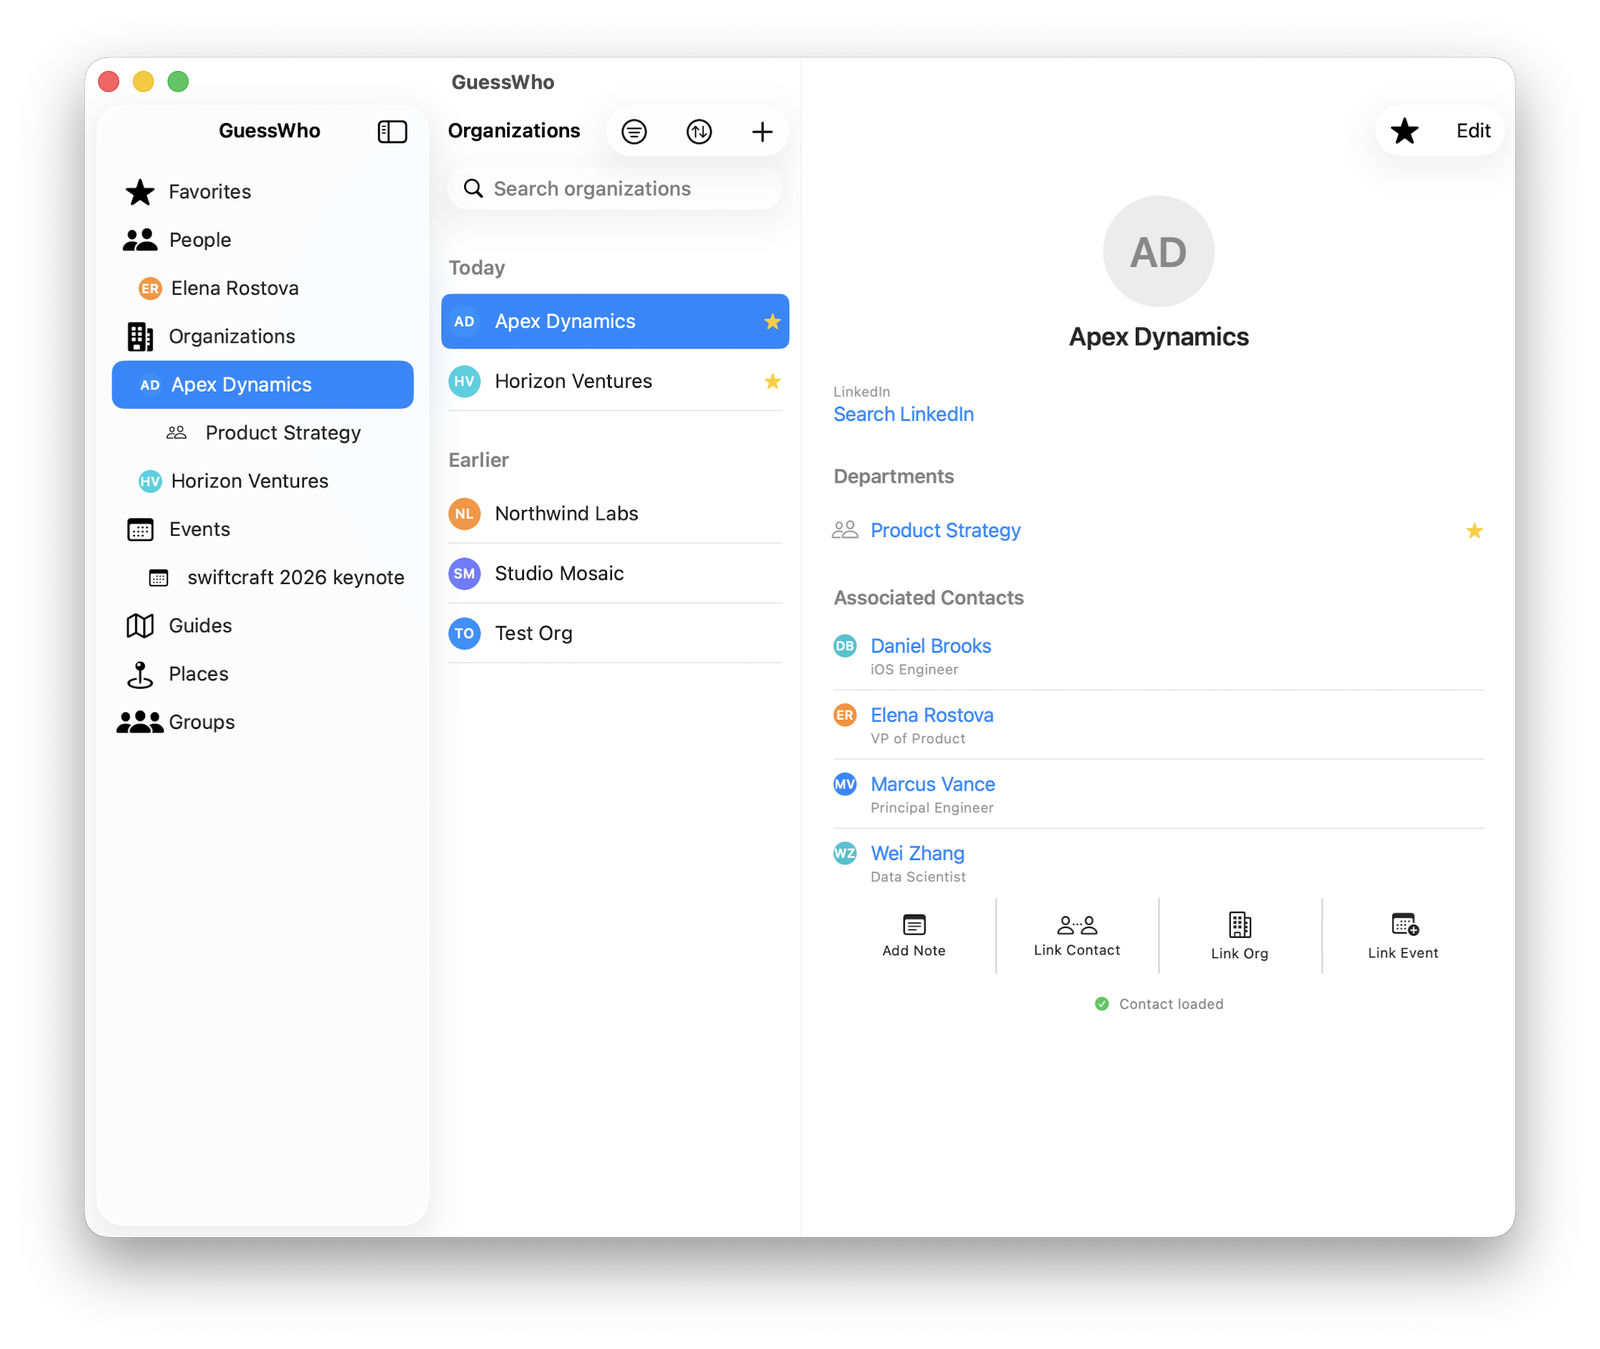Toggle favorite star on Horizon Ventures row
Image resolution: width=1600 pixels, height=1349 pixels.
point(772,381)
